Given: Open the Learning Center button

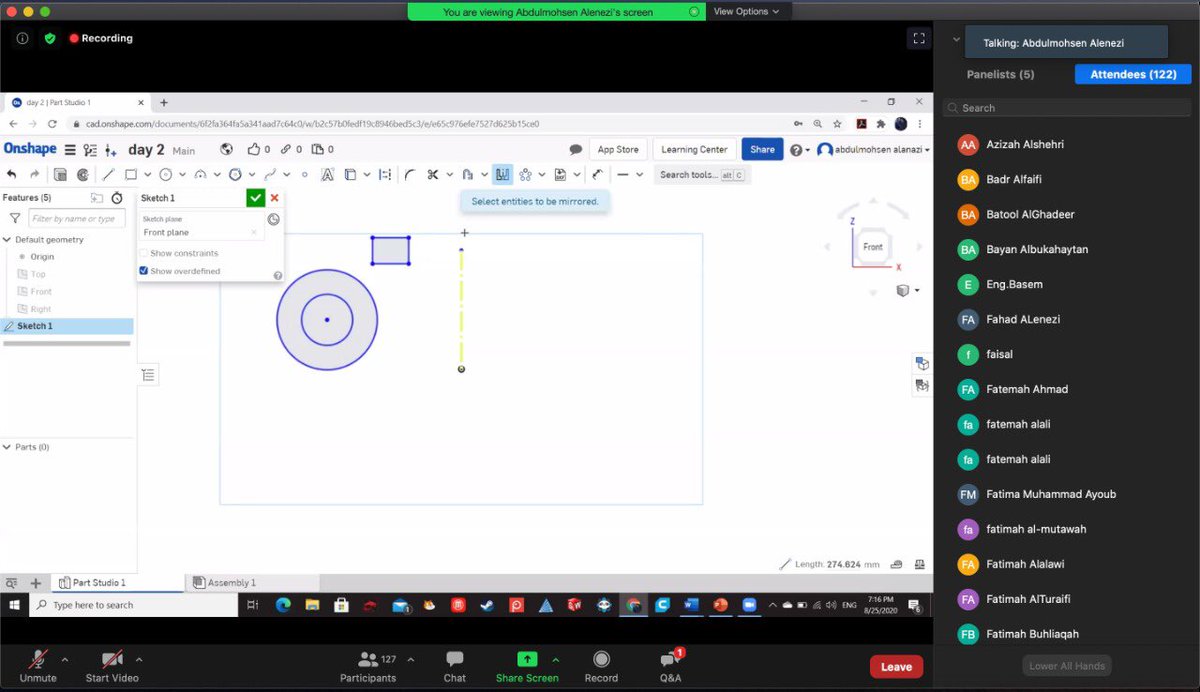Looking at the screenshot, I should tap(694, 149).
